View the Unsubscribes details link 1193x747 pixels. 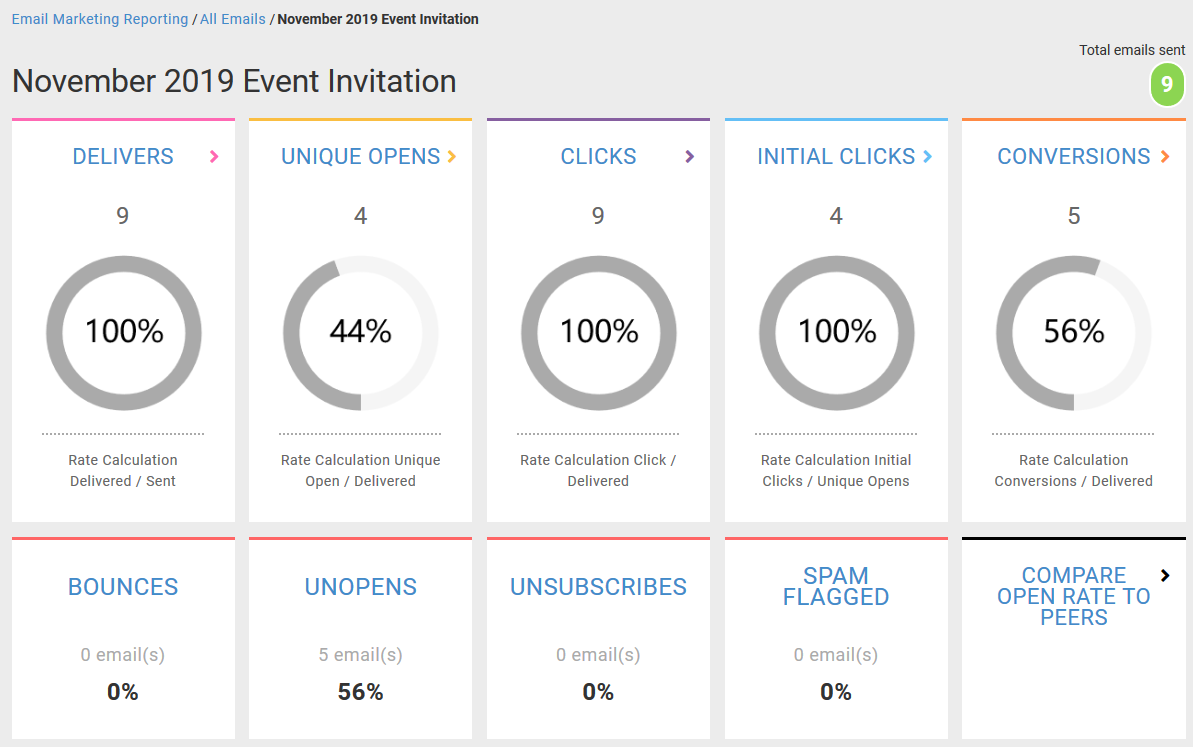coord(598,587)
